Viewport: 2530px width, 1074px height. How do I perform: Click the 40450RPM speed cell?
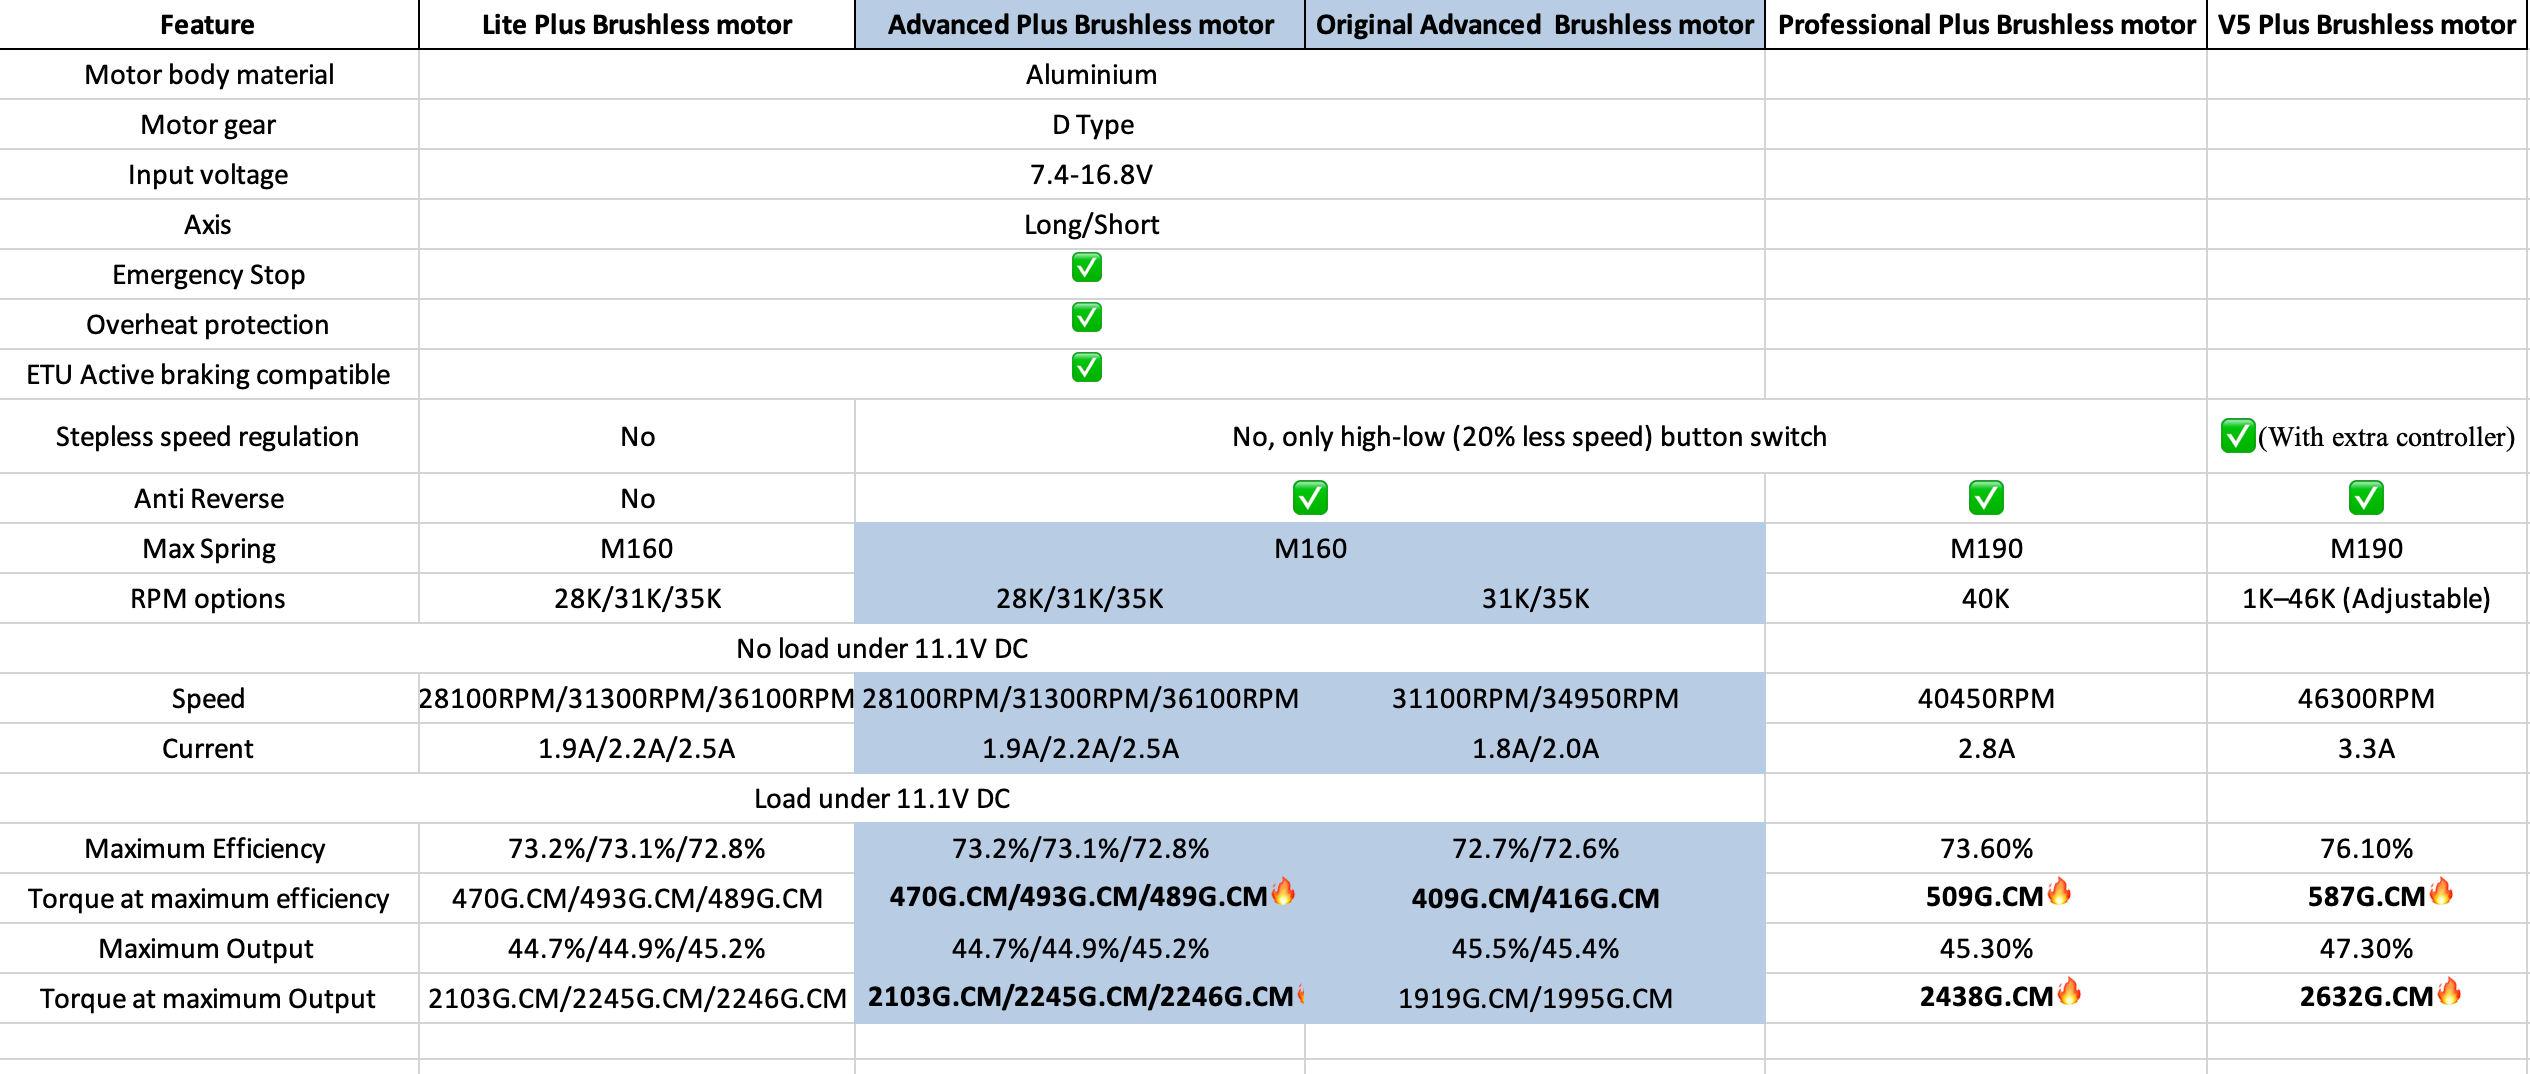pos(1986,699)
